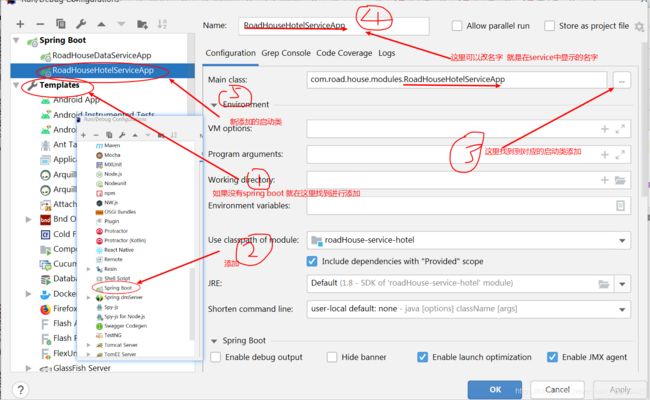The image size is (650, 400).
Task: Edit environment variables with the document icon
Action: pyautogui.click(x=620, y=206)
